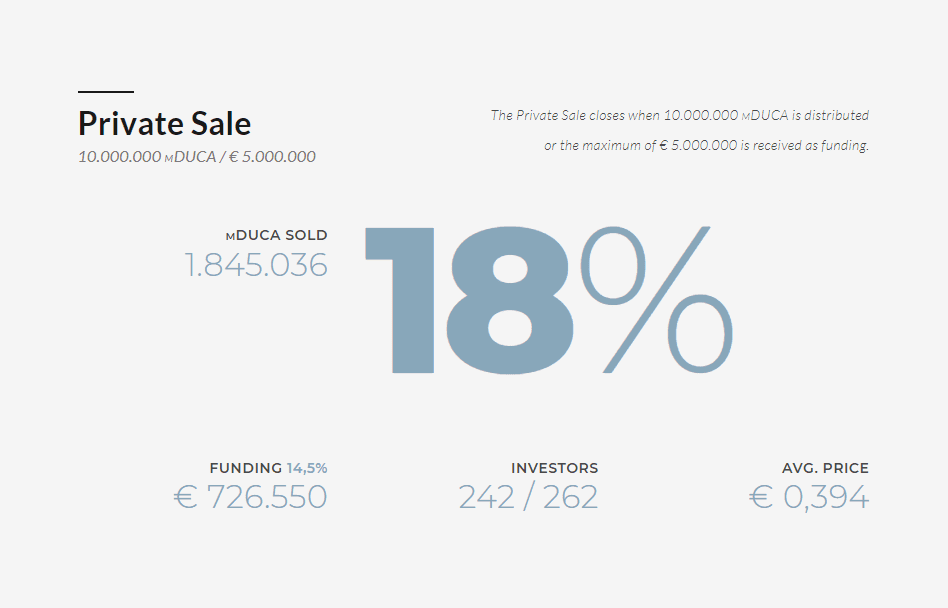Click the euro sign before 726.550

[x=186, y=497]
